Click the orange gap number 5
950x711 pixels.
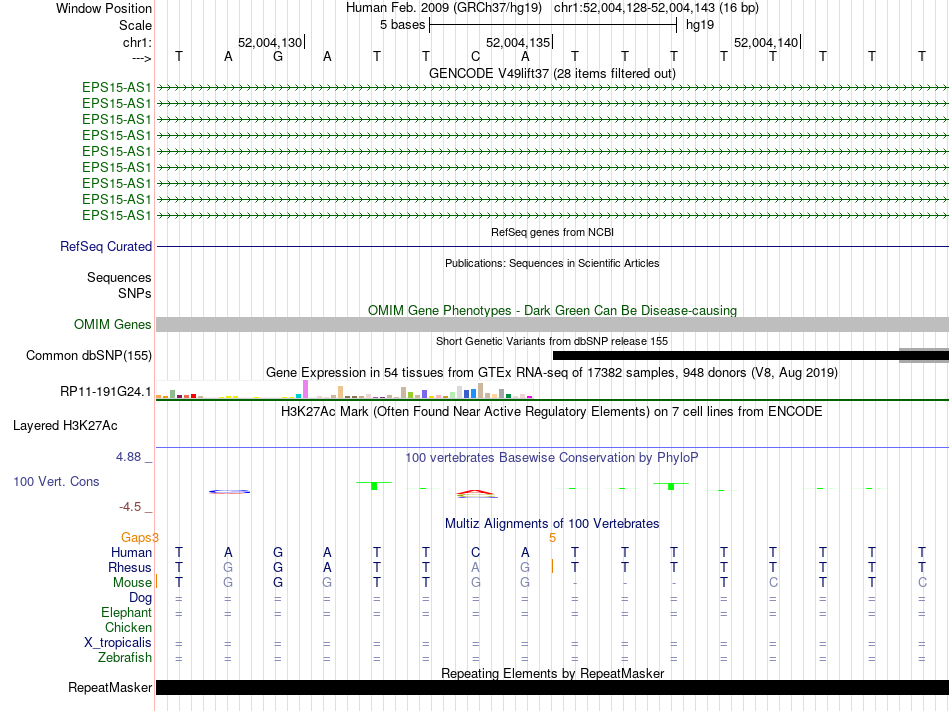pyautogui.click(x=552, y=538)
